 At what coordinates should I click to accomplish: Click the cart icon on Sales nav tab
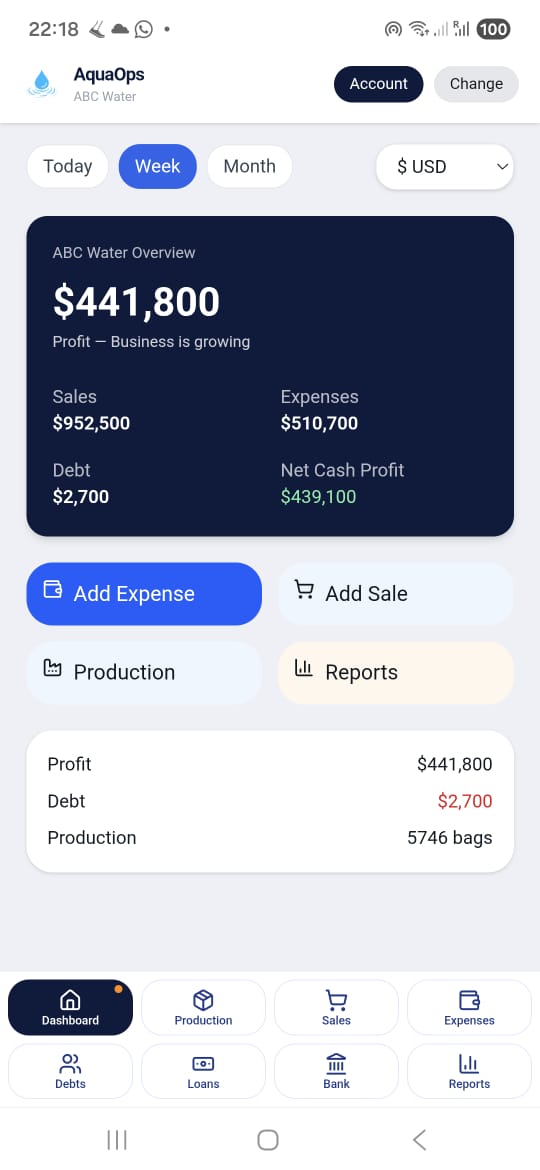(336, 1000)
